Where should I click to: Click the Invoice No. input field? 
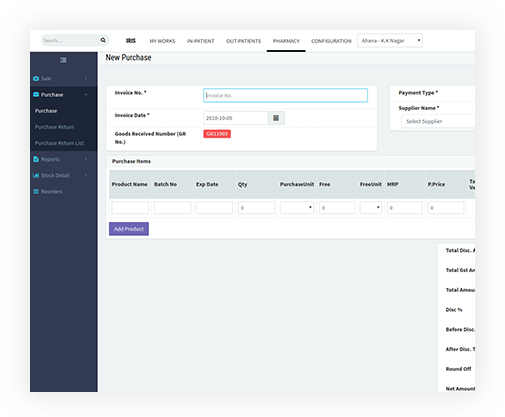click(x=285, y=95)
